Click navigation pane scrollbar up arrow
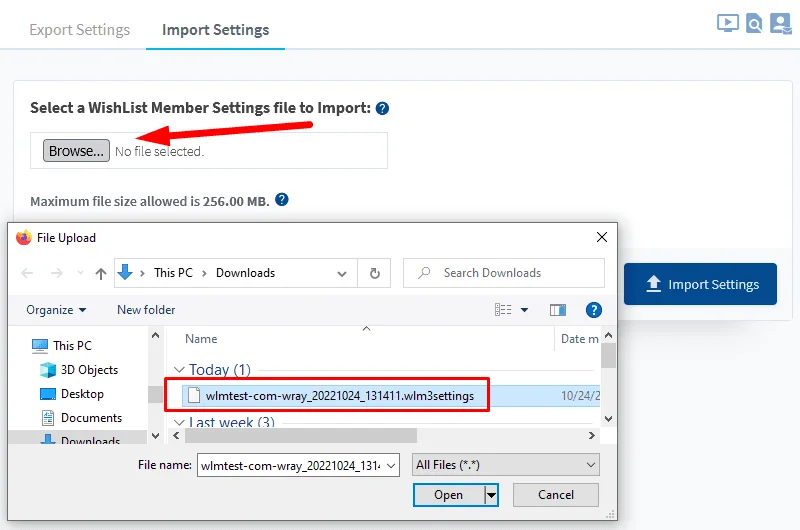 tap(156, 336)
